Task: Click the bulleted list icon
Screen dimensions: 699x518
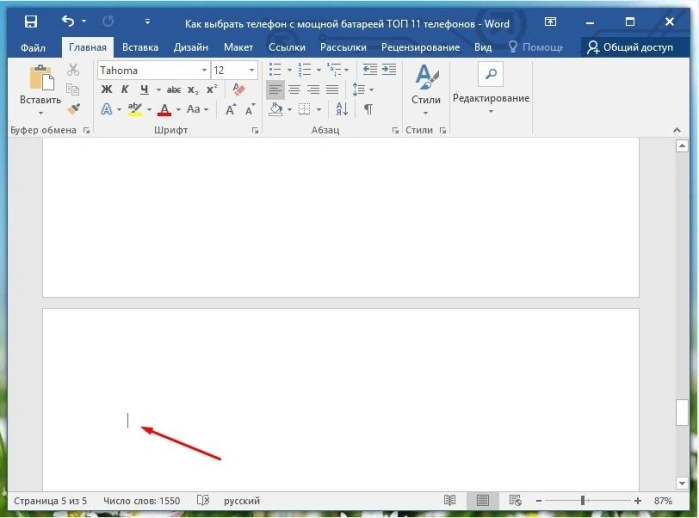Action: point(275,70)
